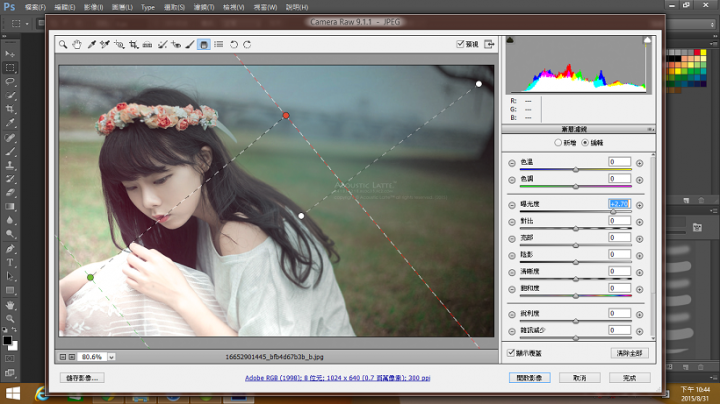Select the Graduated Filter tool

(204, 45)
